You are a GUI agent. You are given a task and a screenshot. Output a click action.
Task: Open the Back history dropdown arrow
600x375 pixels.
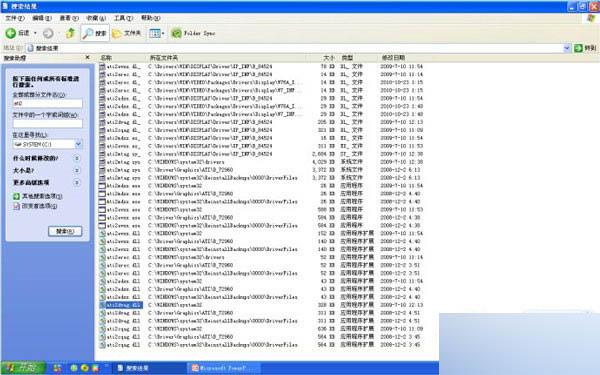(x=35, y=33)
